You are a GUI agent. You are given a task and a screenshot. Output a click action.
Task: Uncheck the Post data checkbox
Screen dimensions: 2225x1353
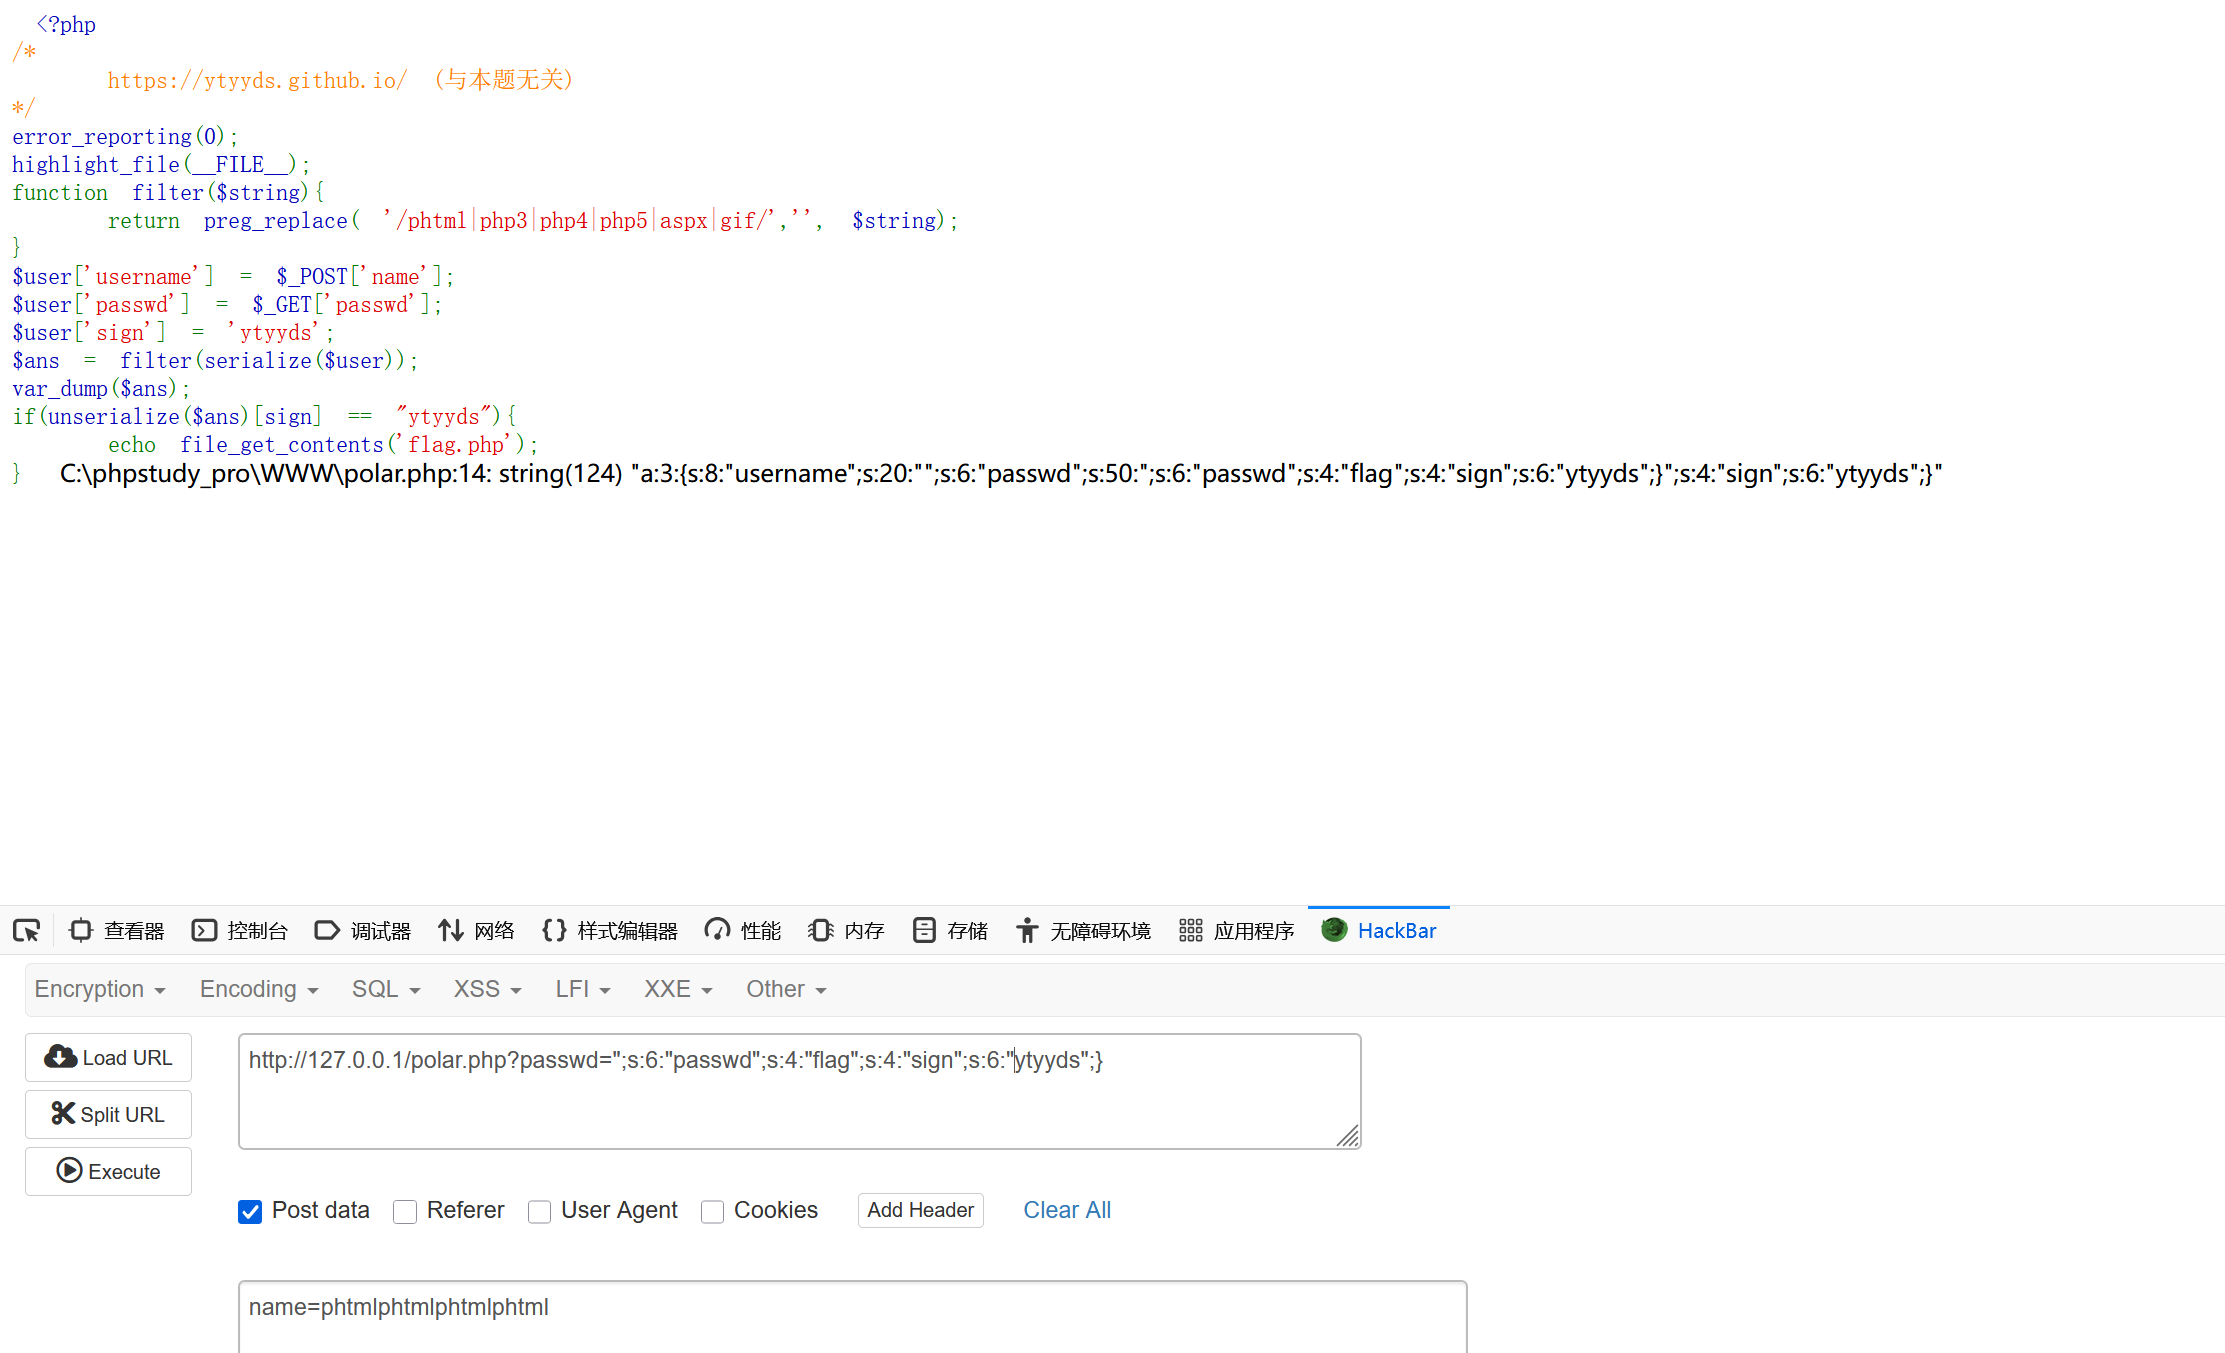point(250,1211)
